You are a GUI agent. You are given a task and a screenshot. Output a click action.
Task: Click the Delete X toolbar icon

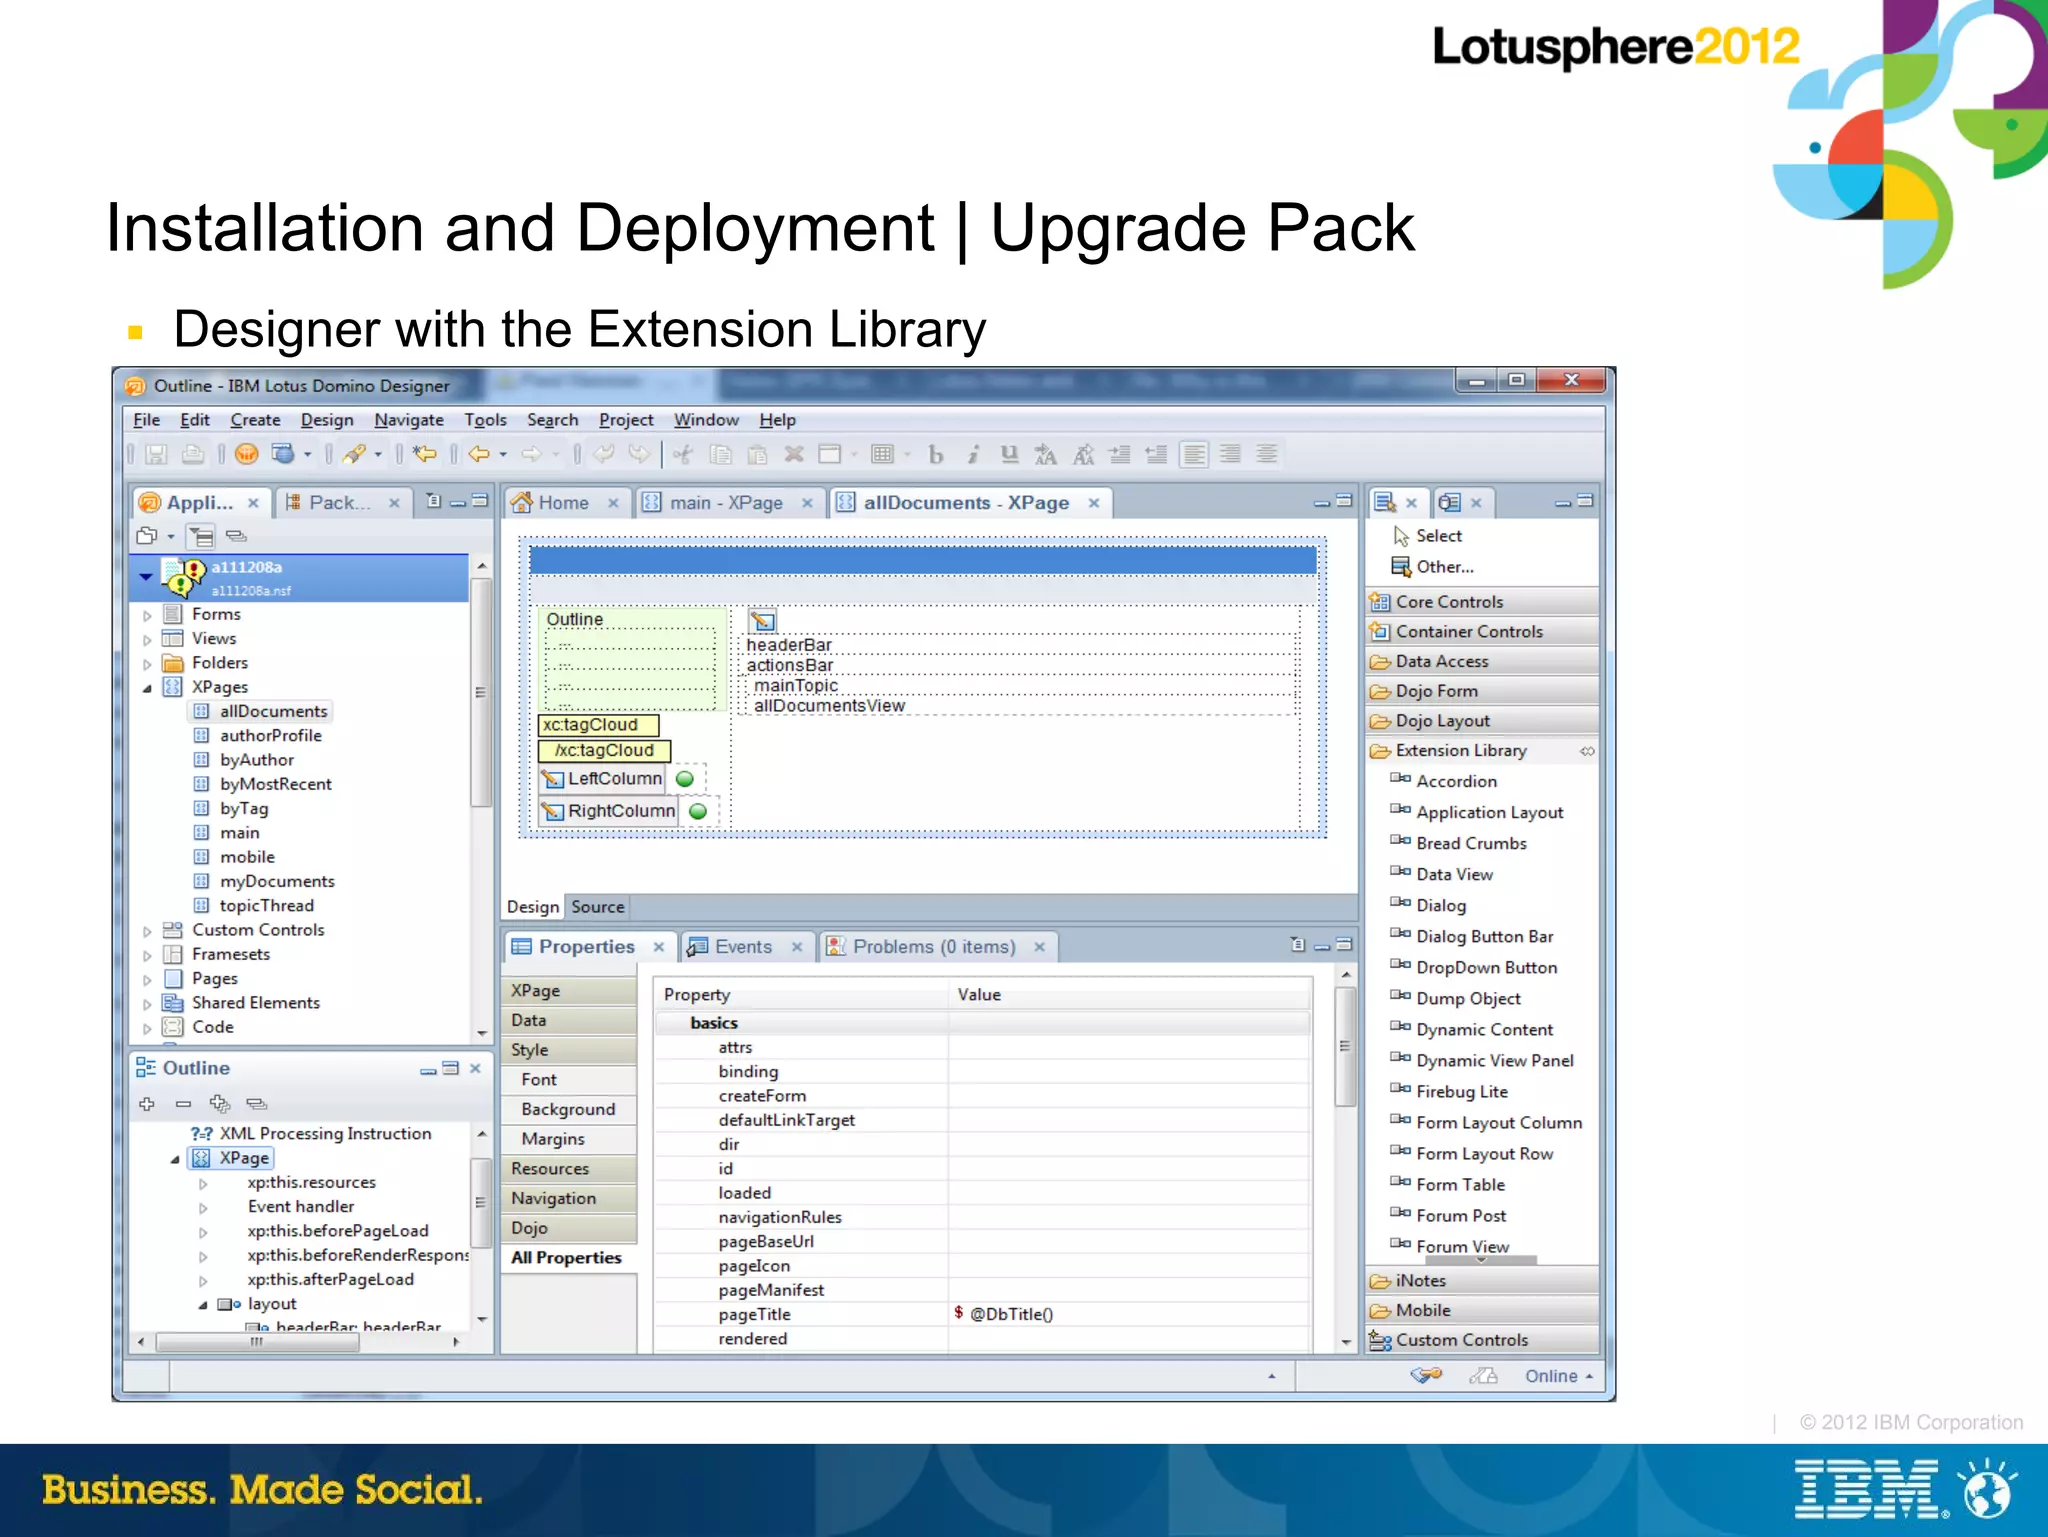794,455
